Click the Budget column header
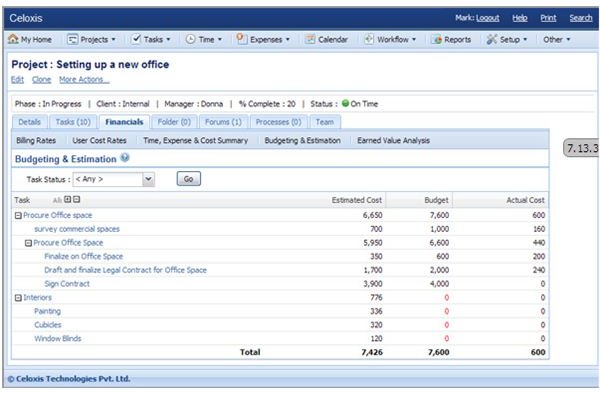600x393 pixels. click(x=436, y=200)
